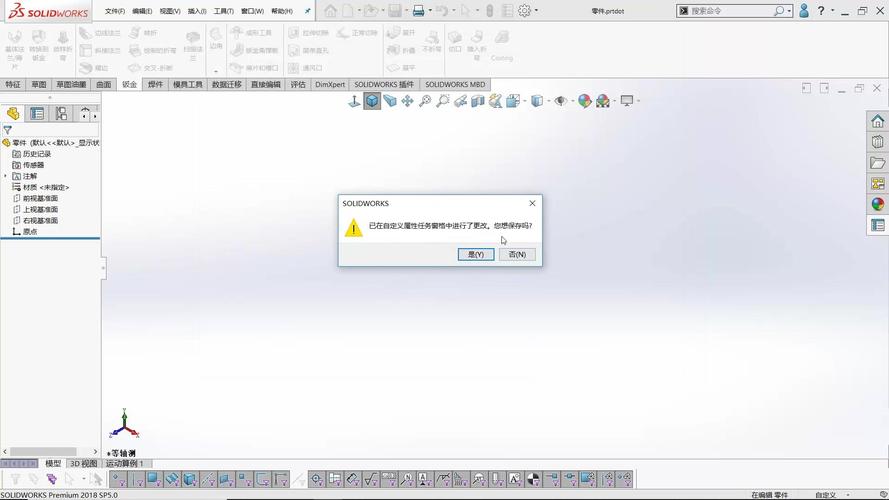Screen dimensions: 889x500
Task: Open the print dropdown arrow
Action: (x=430, y=11)
